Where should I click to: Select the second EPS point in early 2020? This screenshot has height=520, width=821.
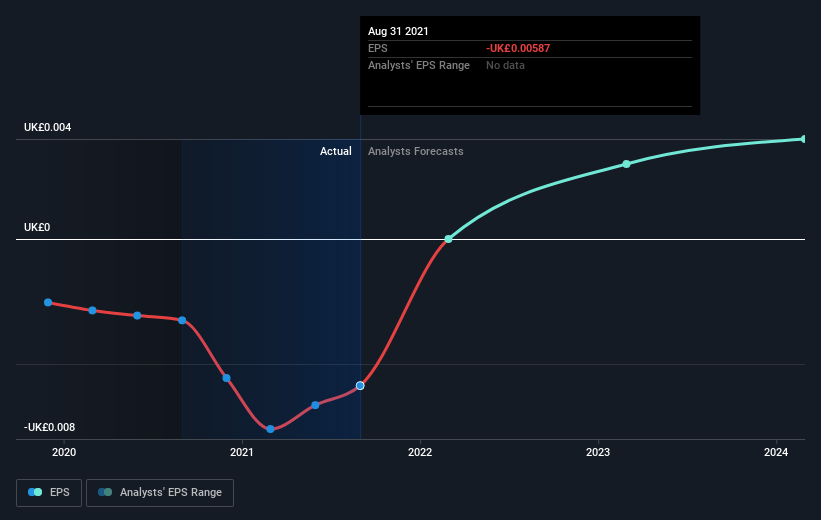click(92, 311)
